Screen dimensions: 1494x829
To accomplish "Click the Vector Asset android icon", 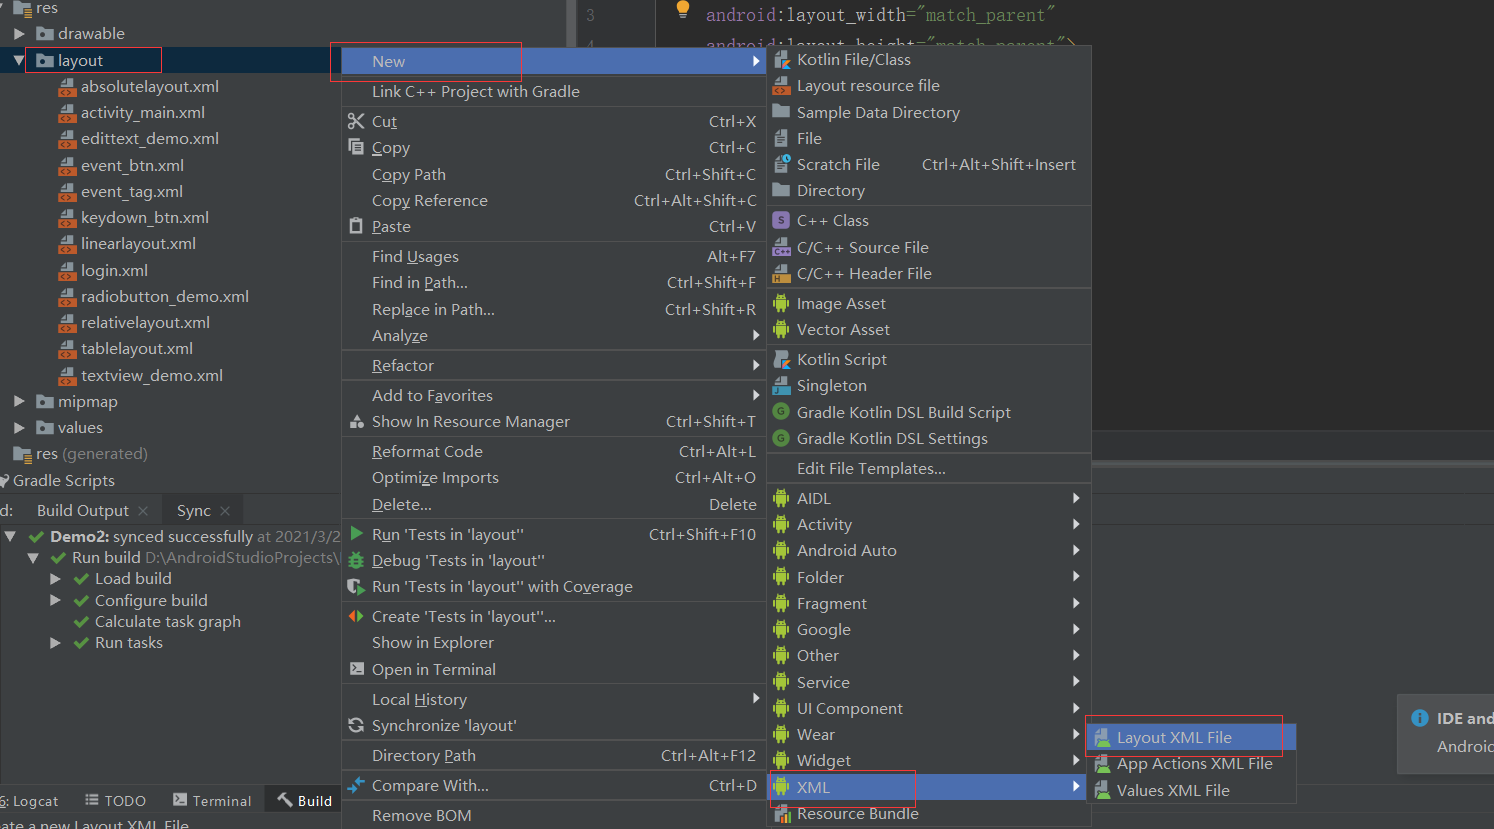I will point(782,330).
